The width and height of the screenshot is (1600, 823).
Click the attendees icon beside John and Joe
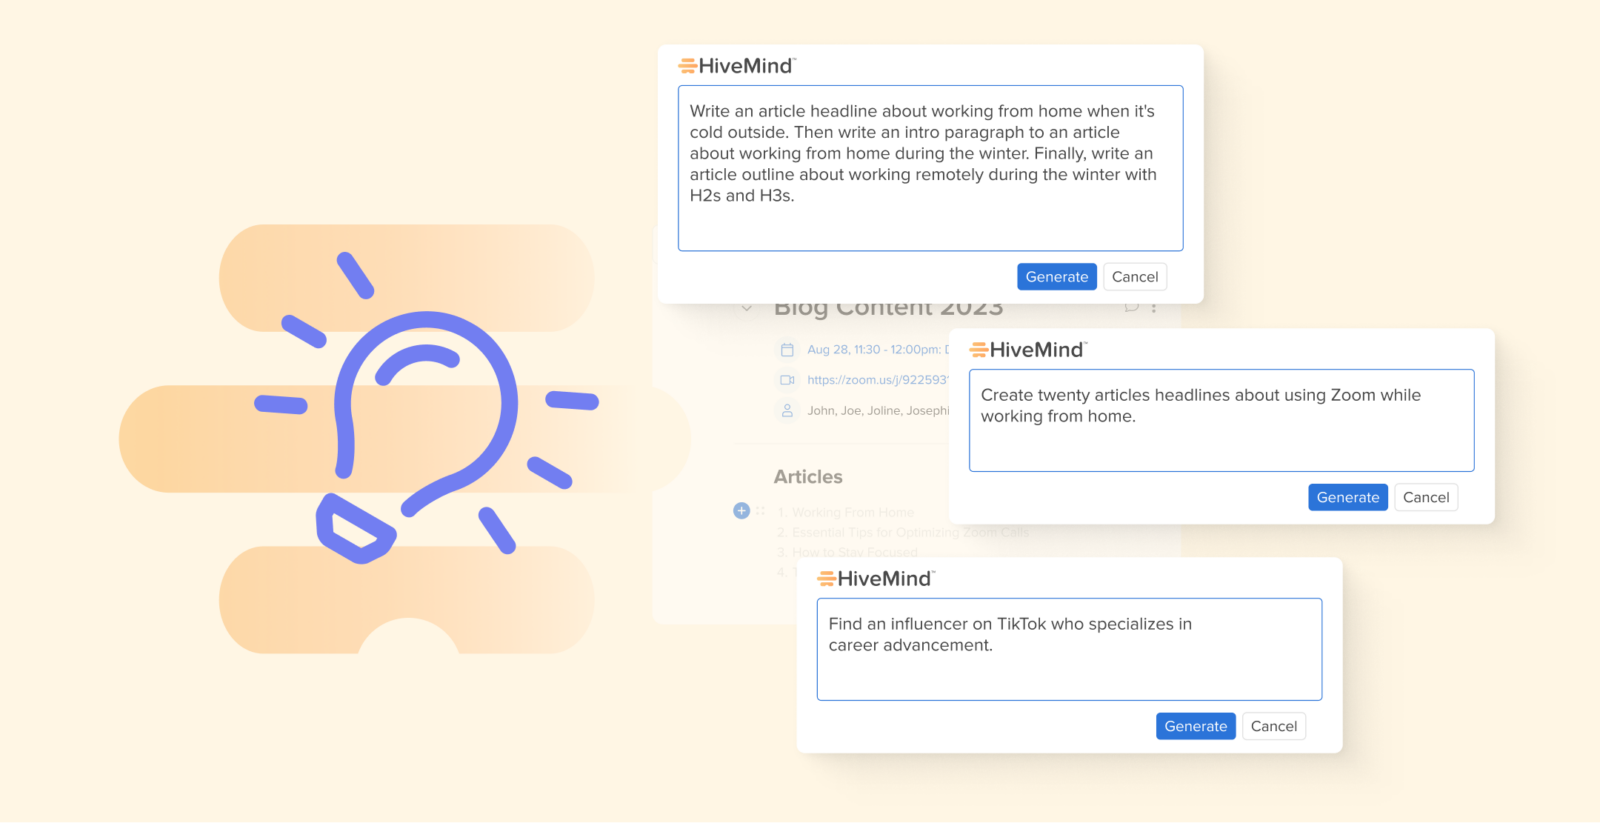point(786,410)
